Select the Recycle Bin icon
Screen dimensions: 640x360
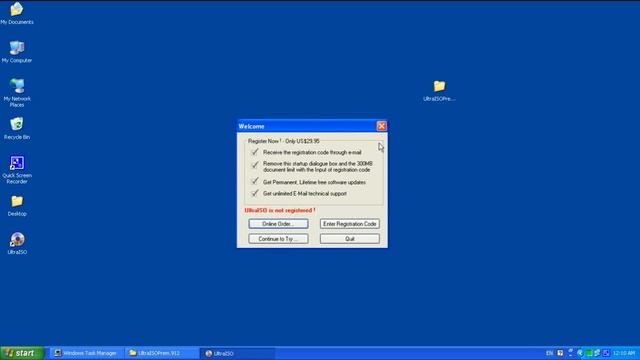17,129
